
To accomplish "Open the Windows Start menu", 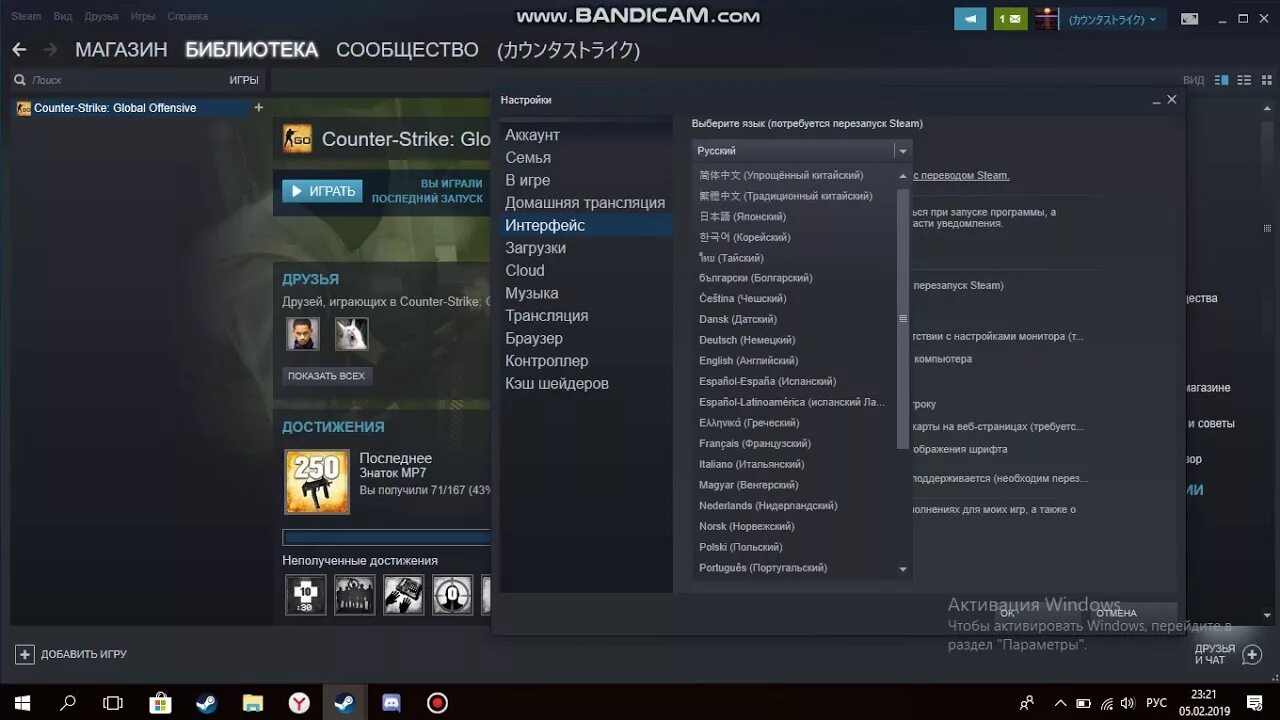I will point(22,703).
